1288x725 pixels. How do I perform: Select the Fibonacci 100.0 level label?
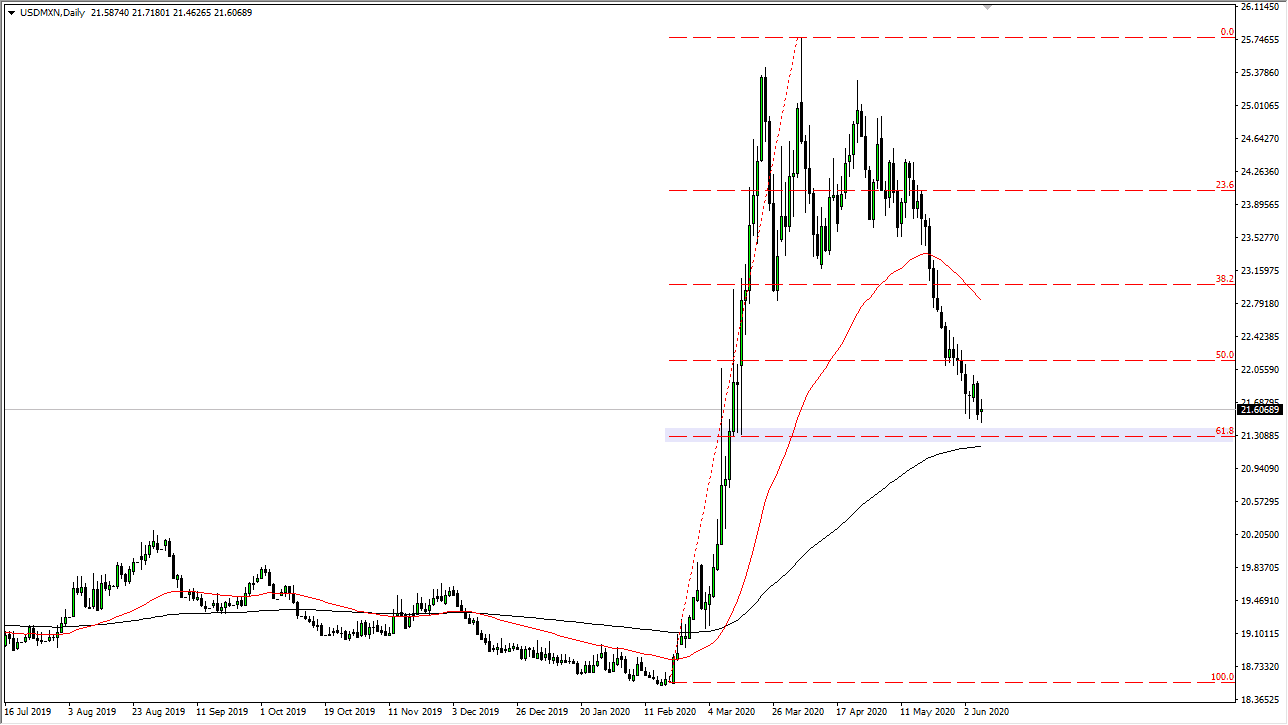(x=1223, y=677)
